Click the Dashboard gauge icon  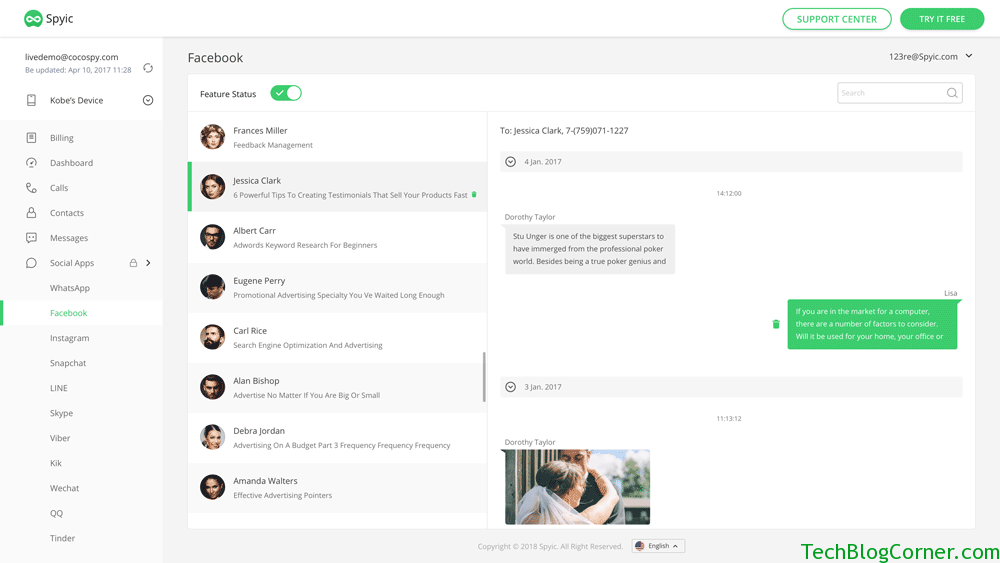pyautogui.click(x=31, y=163)
